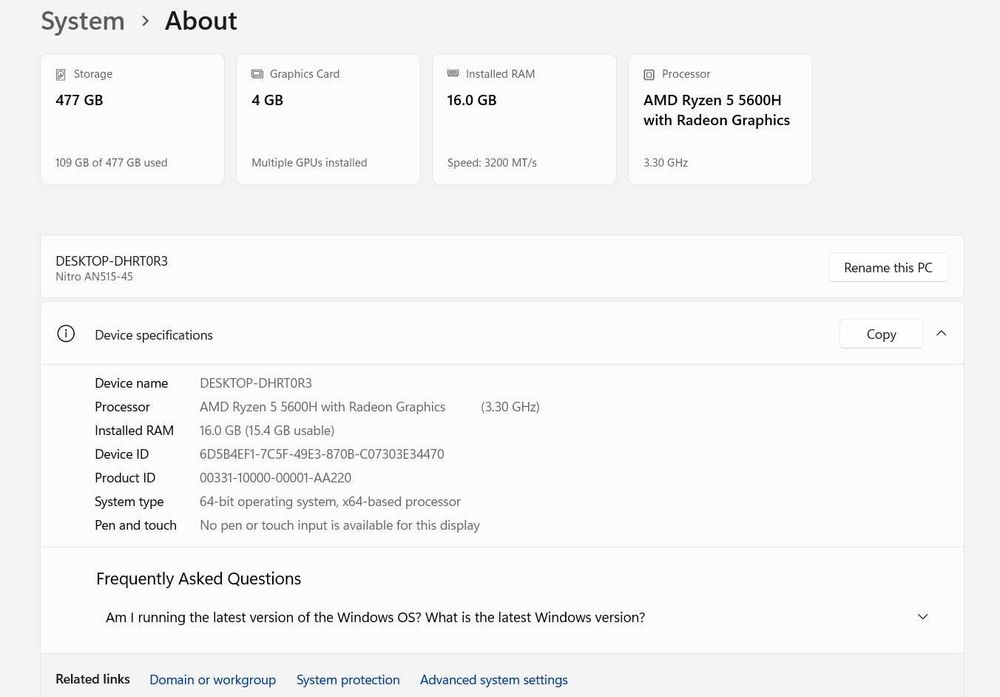Collapse the Device specifications section

point(941,334)
